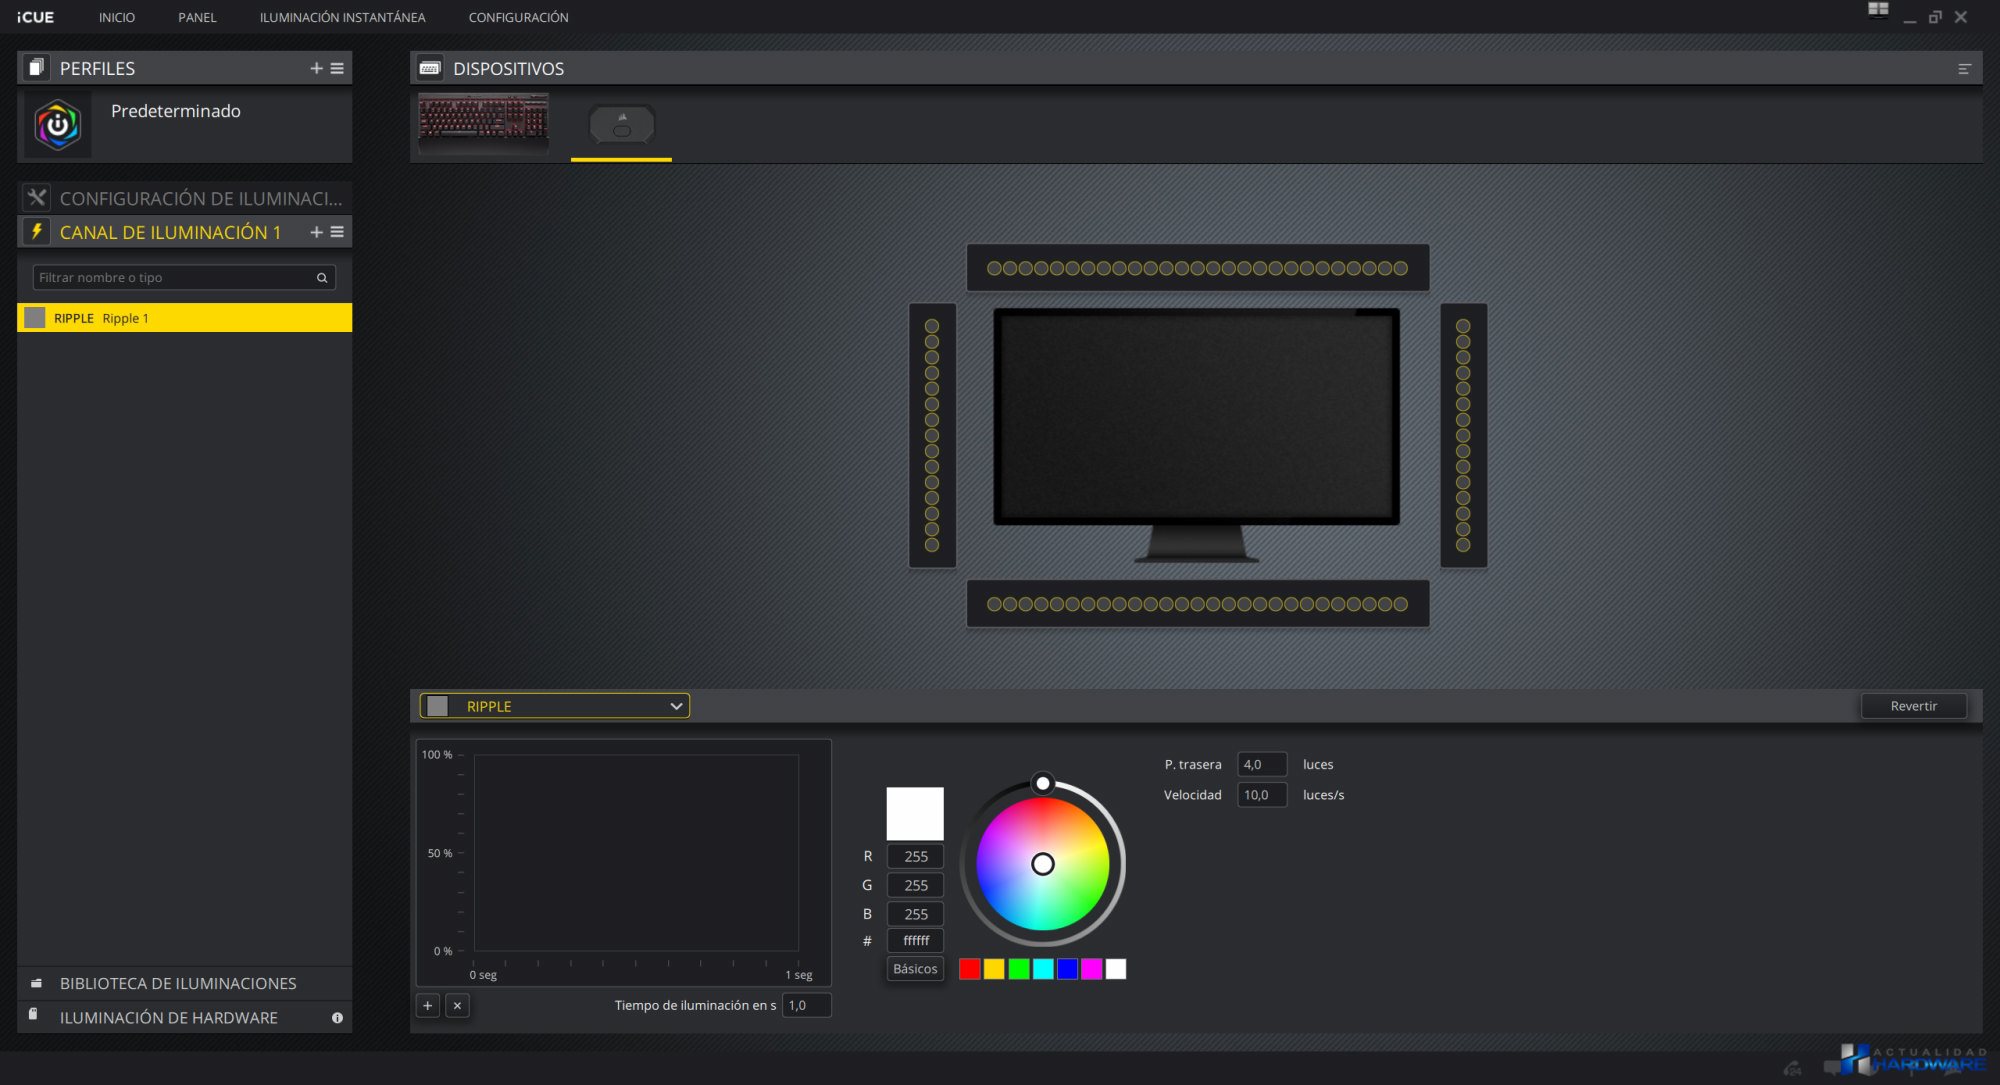Expand Biblioteca de Iluminaciones section
The height and width of the screenshot is (1085, 2000).
point(178,984)
